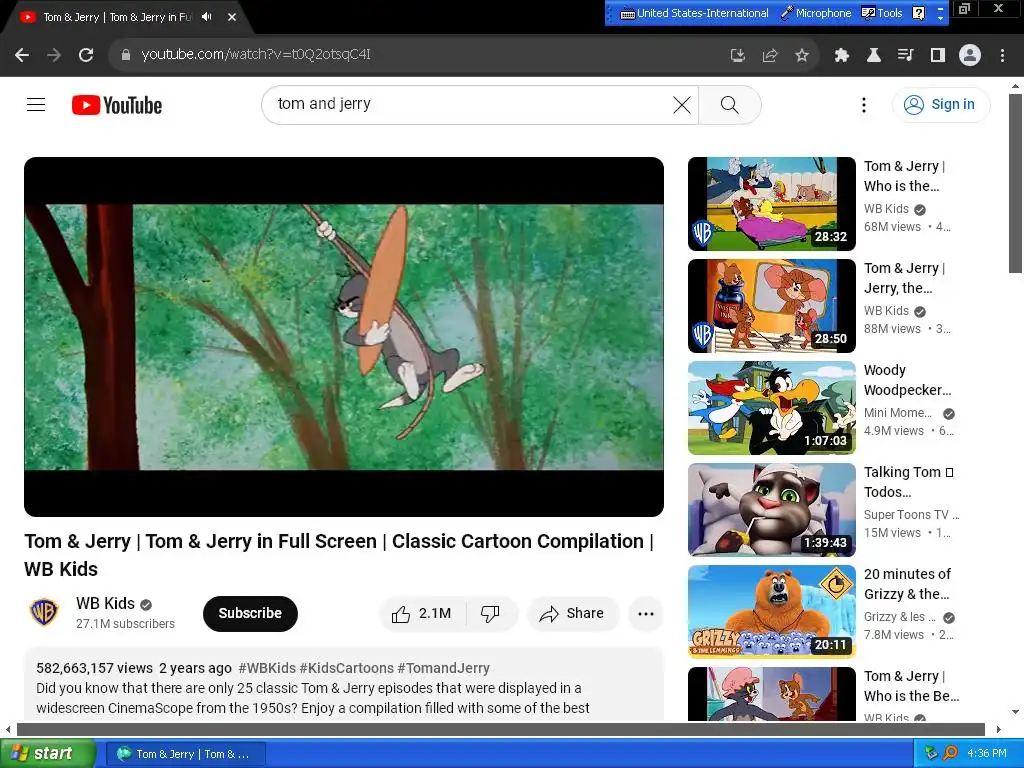
Task: Open the YouTube hamburger guide menu
Action: (36, 104)
